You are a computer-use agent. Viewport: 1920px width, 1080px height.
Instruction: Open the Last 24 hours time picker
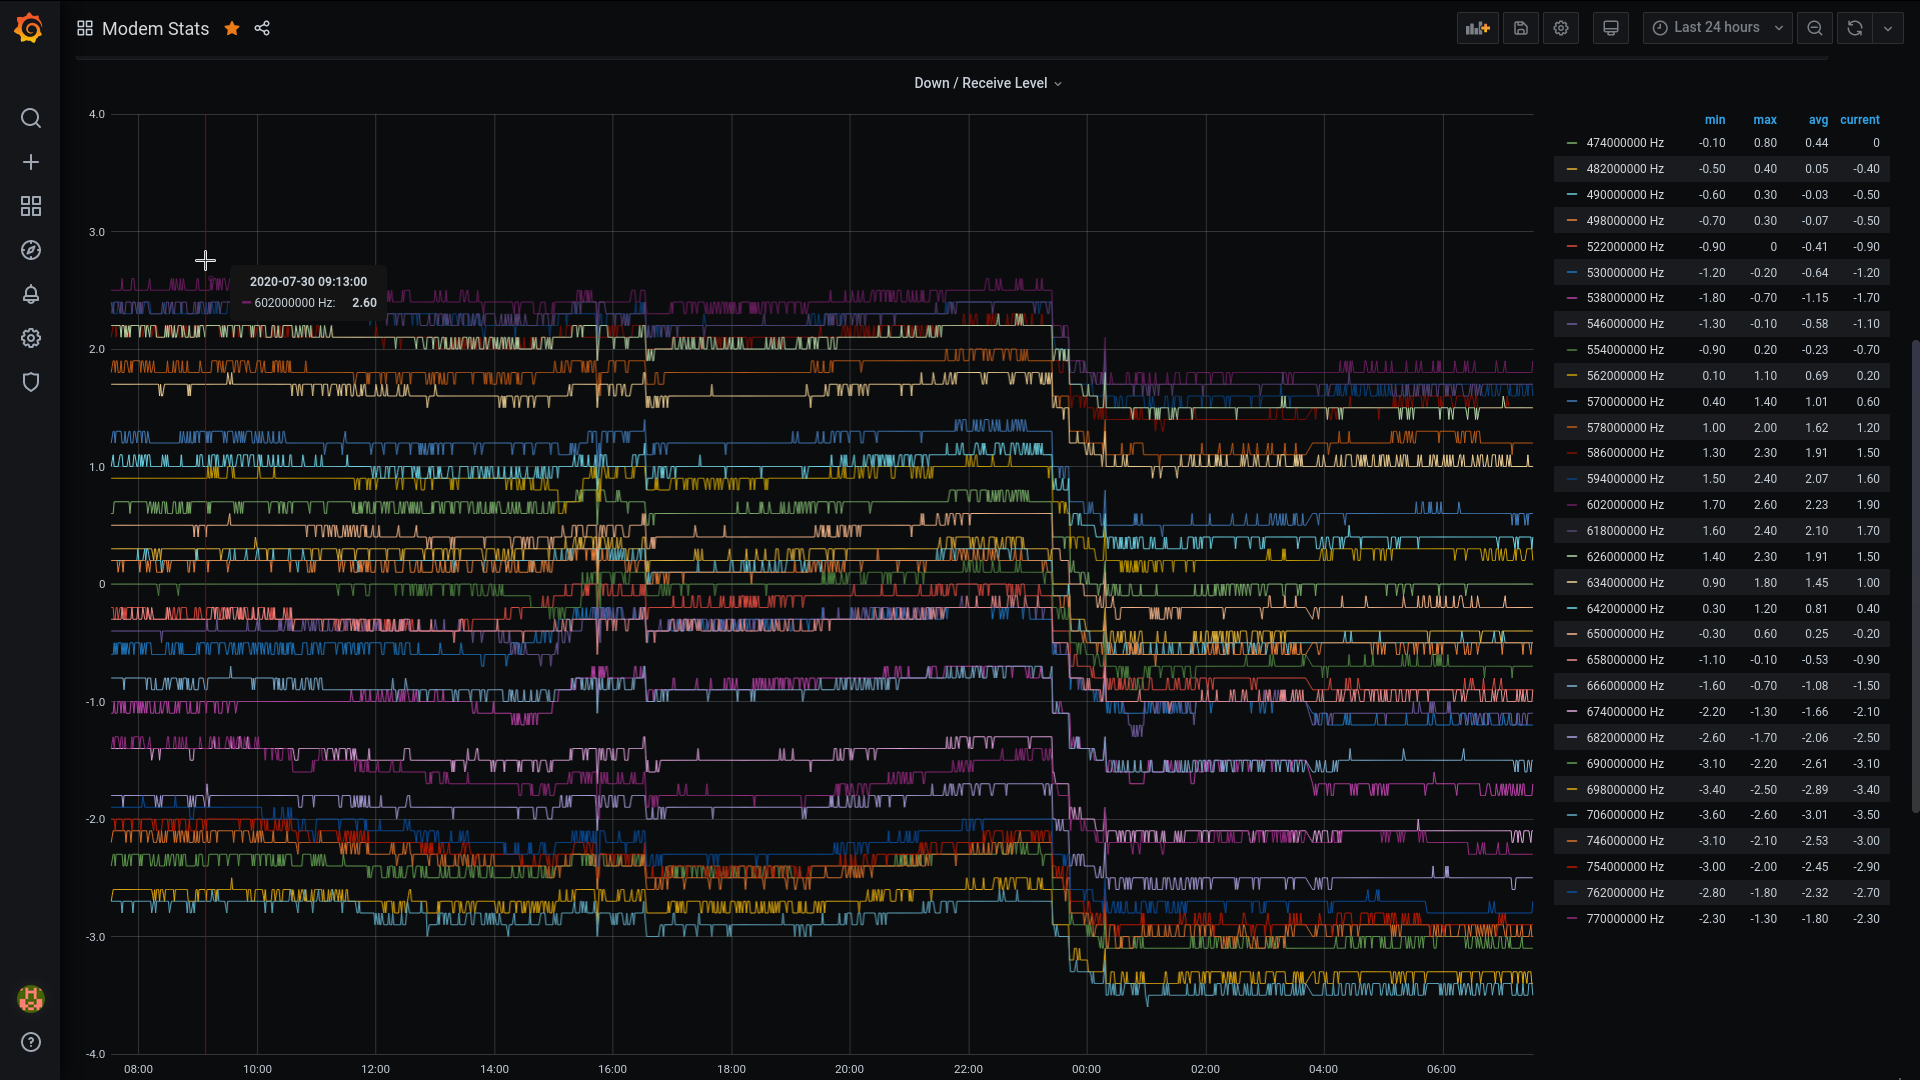(1716, 28)
